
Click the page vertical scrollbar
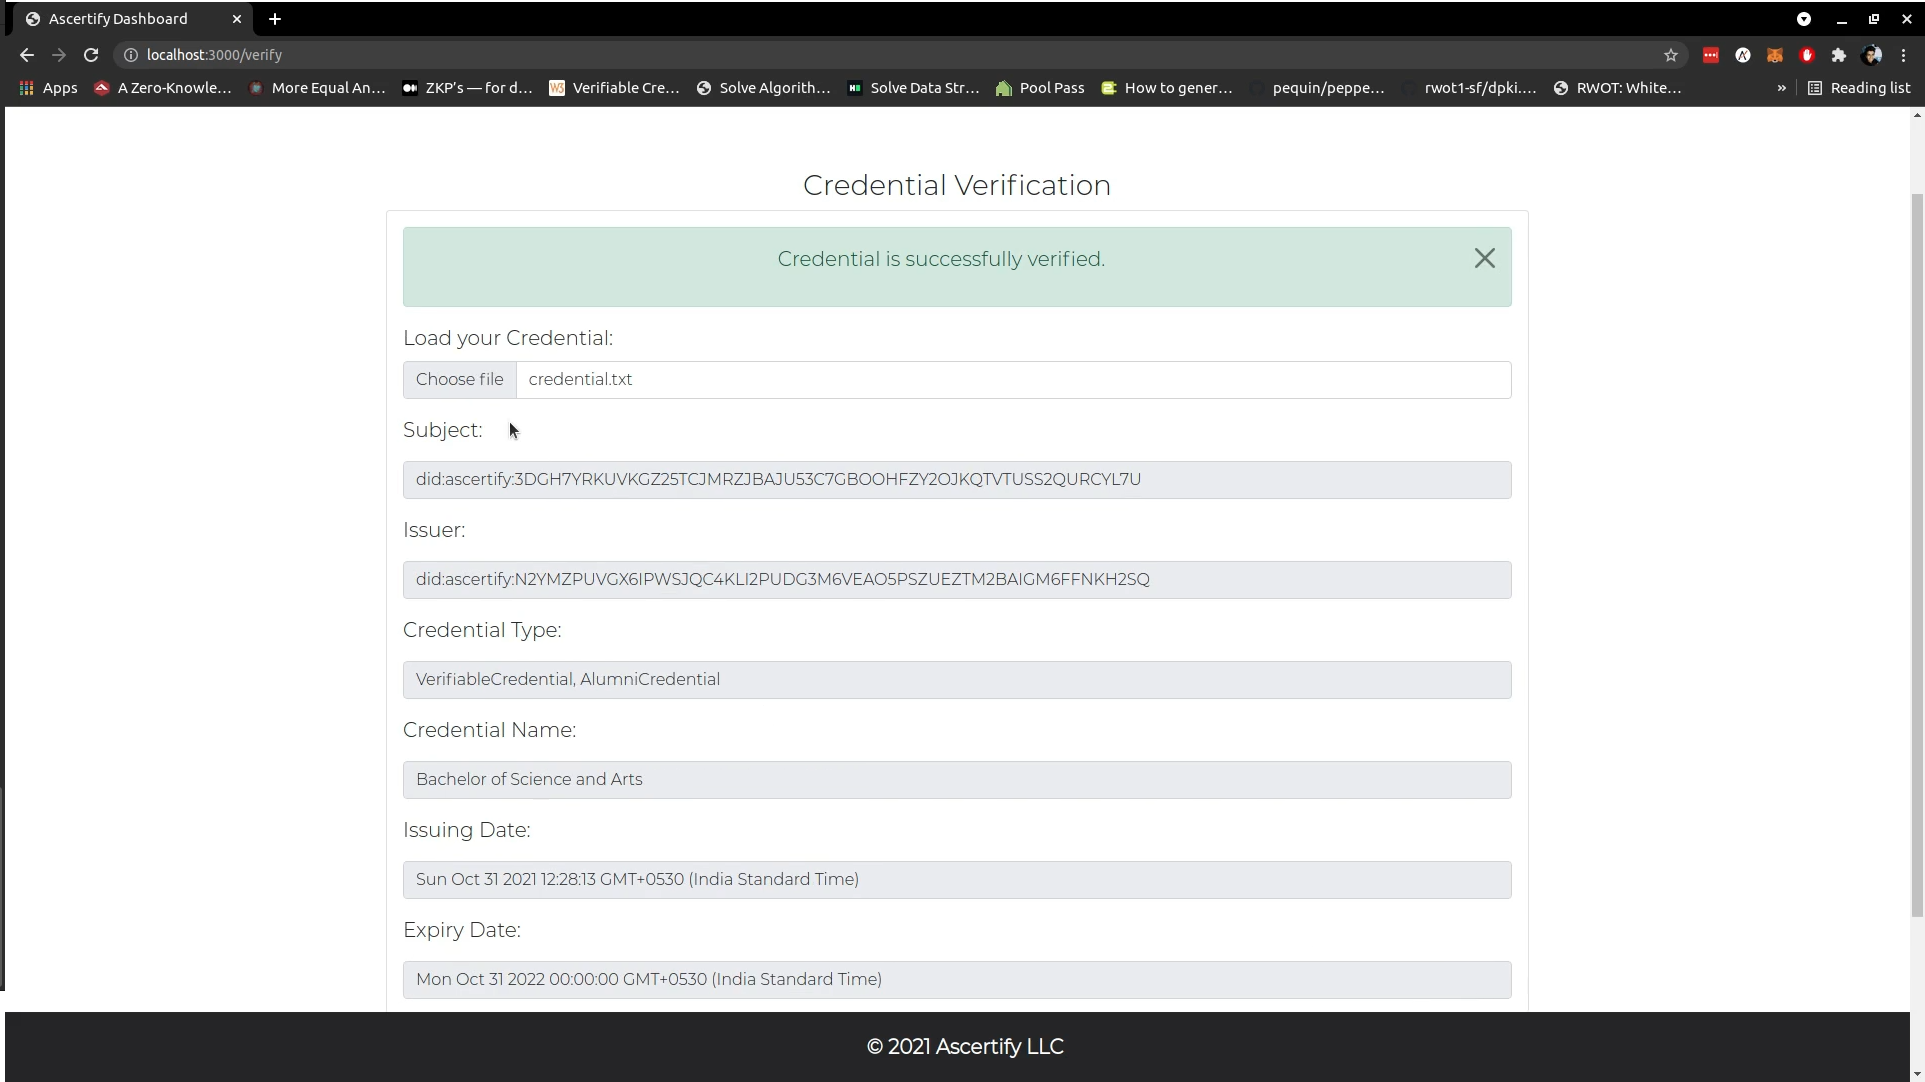(x=1917, y=550)
